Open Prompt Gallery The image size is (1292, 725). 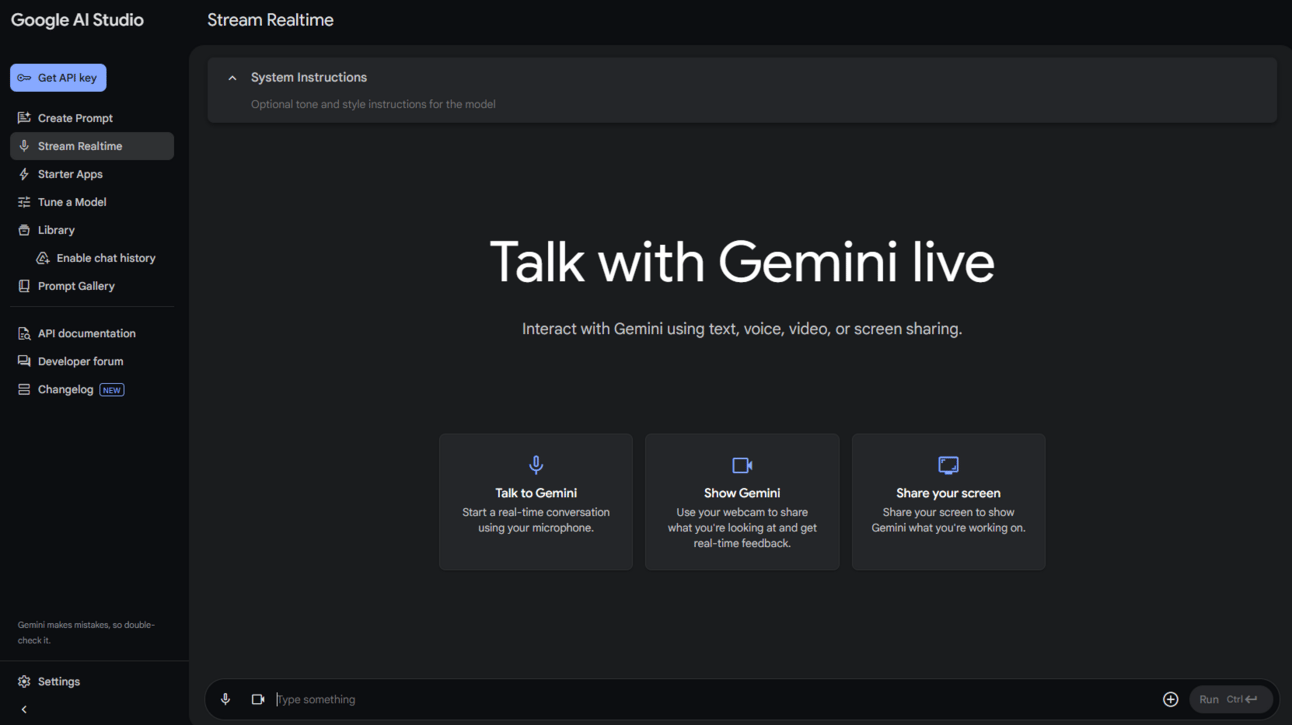[76, 286]
